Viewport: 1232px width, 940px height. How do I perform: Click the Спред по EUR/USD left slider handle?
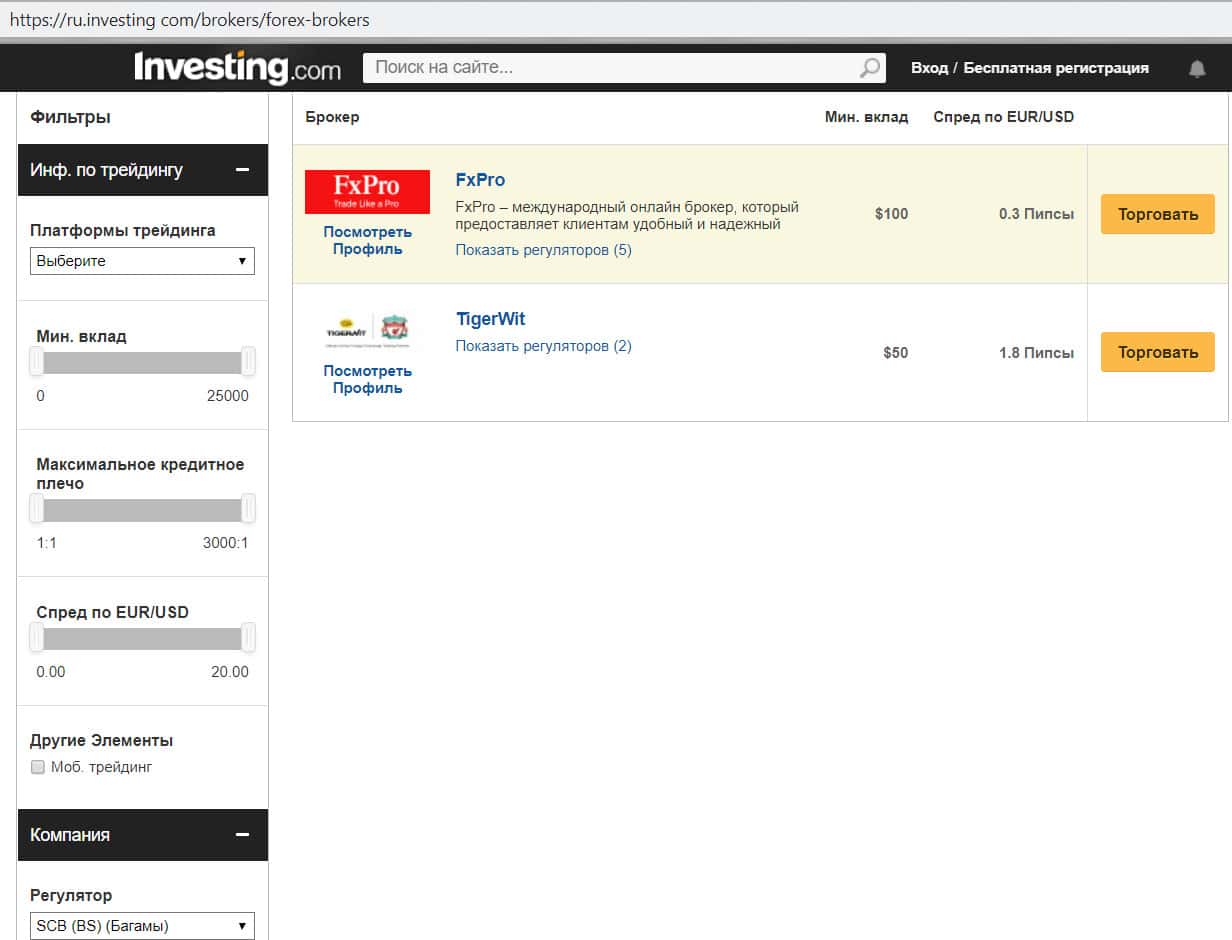[x=37, y=638]
